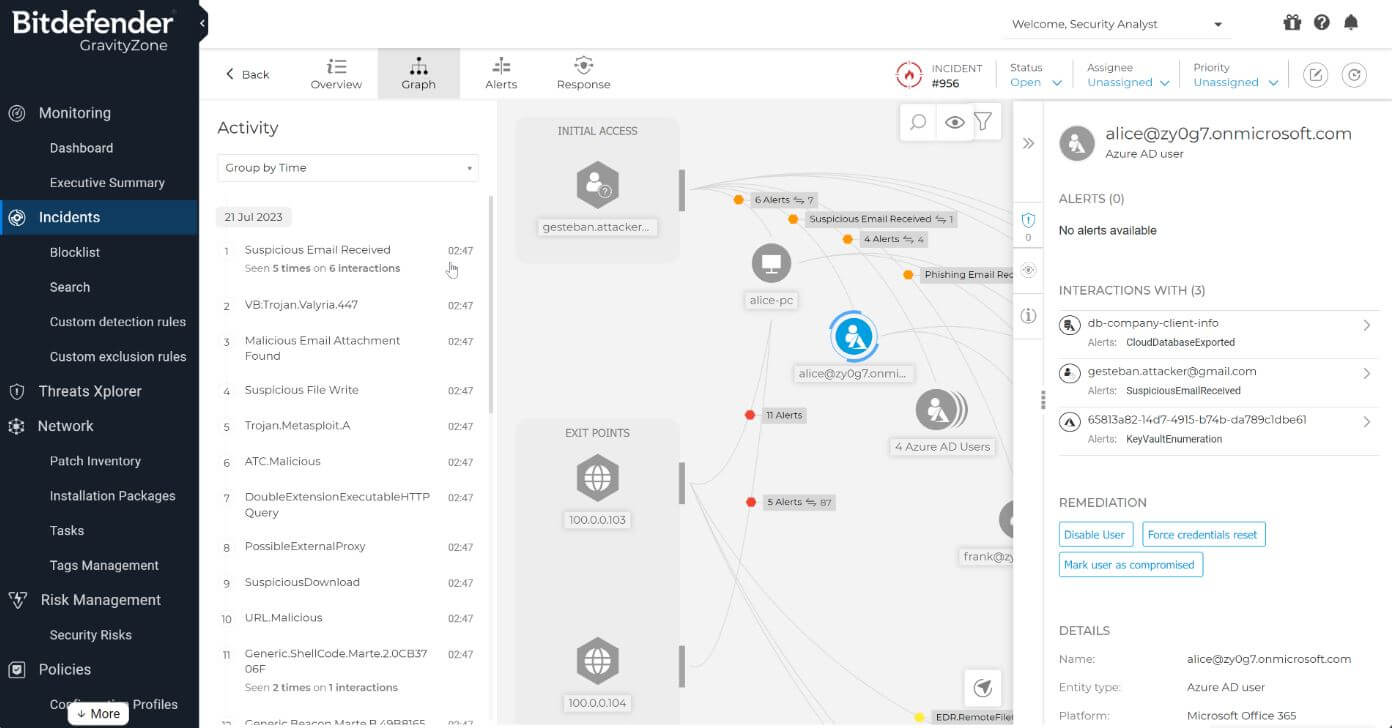Expand the db-company-client-info interaction
This screenshot has width=1392, height=728.
point(1366,326)
